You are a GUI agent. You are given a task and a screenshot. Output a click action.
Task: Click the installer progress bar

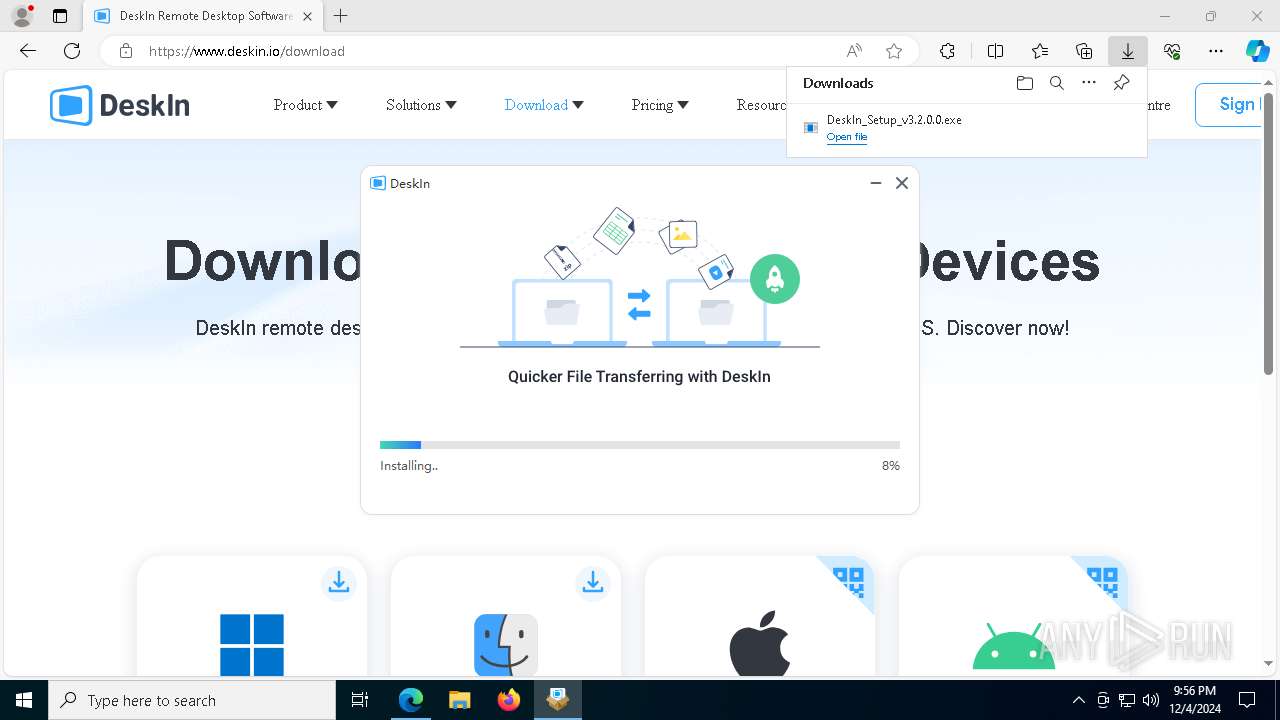640,445
